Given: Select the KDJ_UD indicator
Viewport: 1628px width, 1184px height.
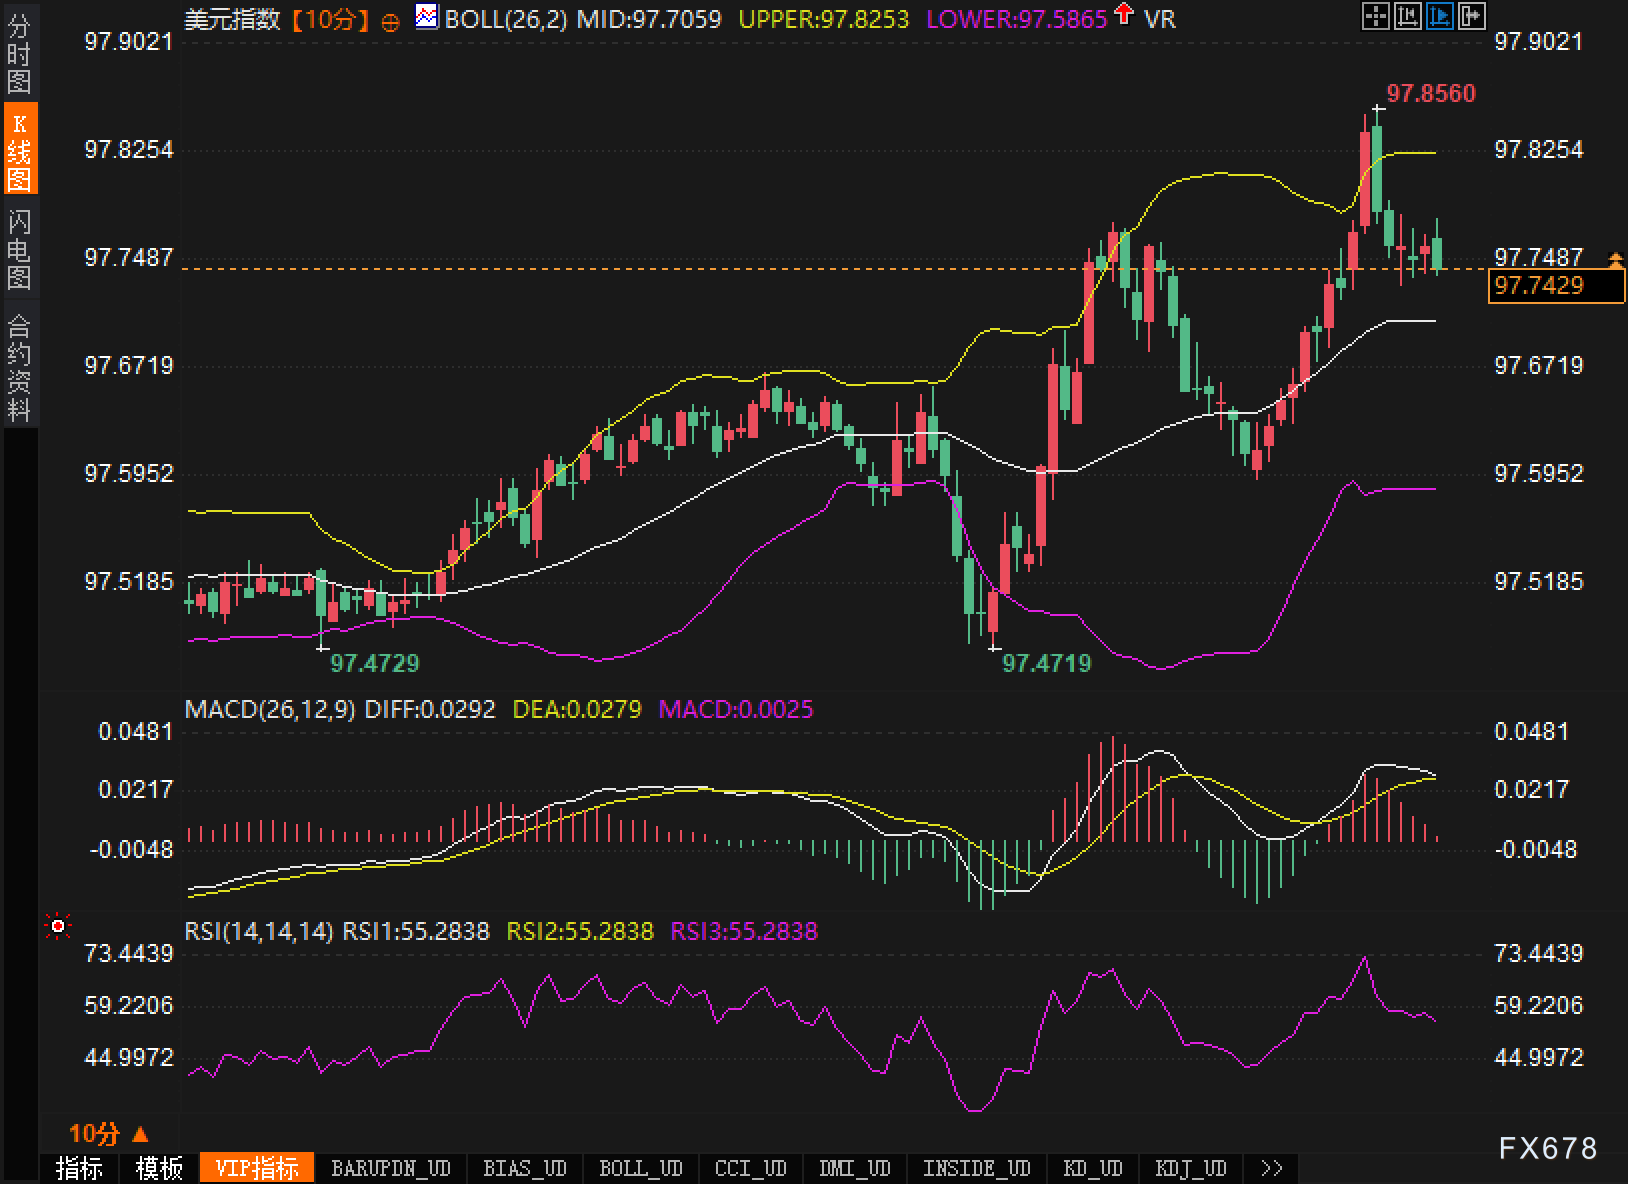Looking at the screenshot, I should point(1190,1168).
